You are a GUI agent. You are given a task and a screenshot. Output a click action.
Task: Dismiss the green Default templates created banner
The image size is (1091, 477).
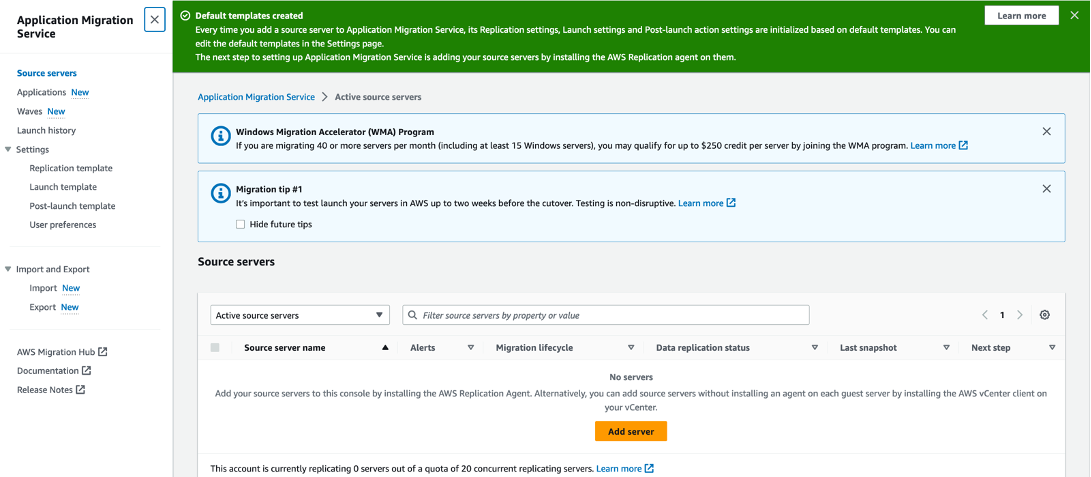coord(1074,15)
